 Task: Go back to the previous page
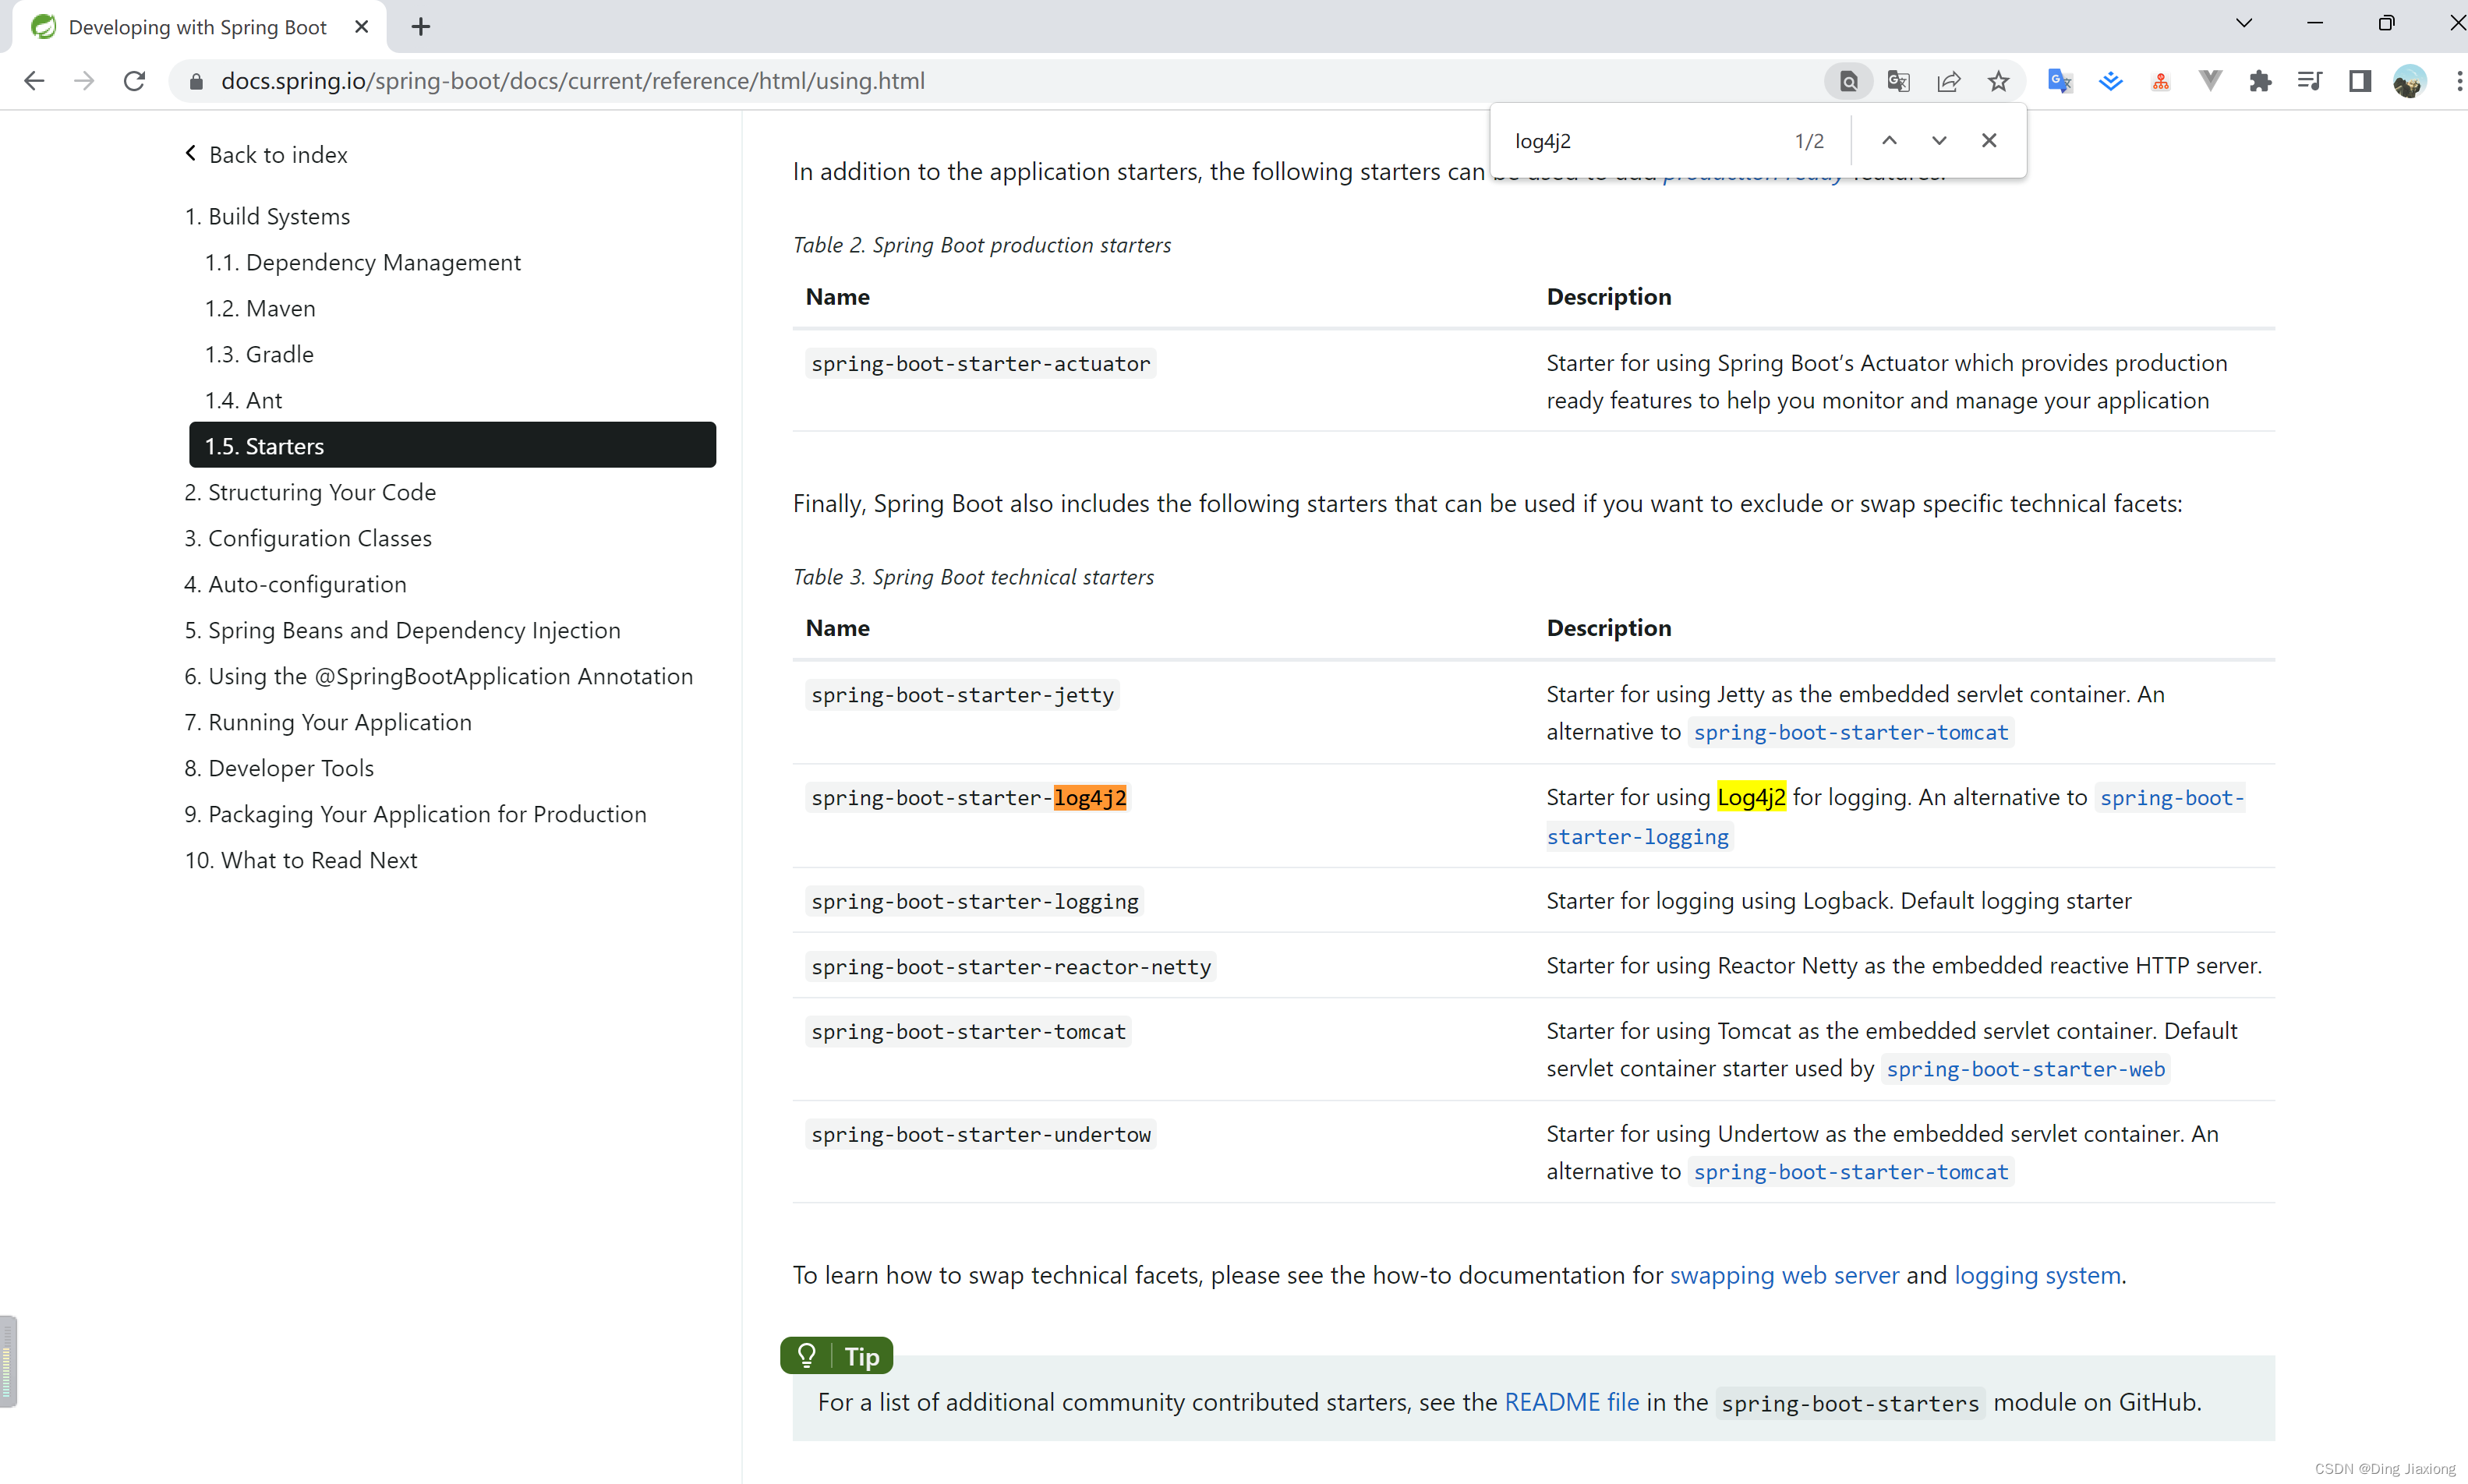tap(34, 81)
